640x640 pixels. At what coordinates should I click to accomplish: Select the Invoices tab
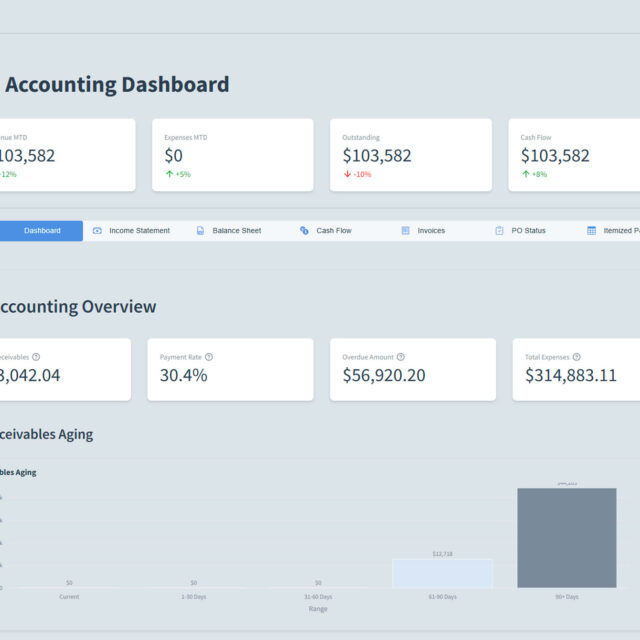tap(431, 231)
